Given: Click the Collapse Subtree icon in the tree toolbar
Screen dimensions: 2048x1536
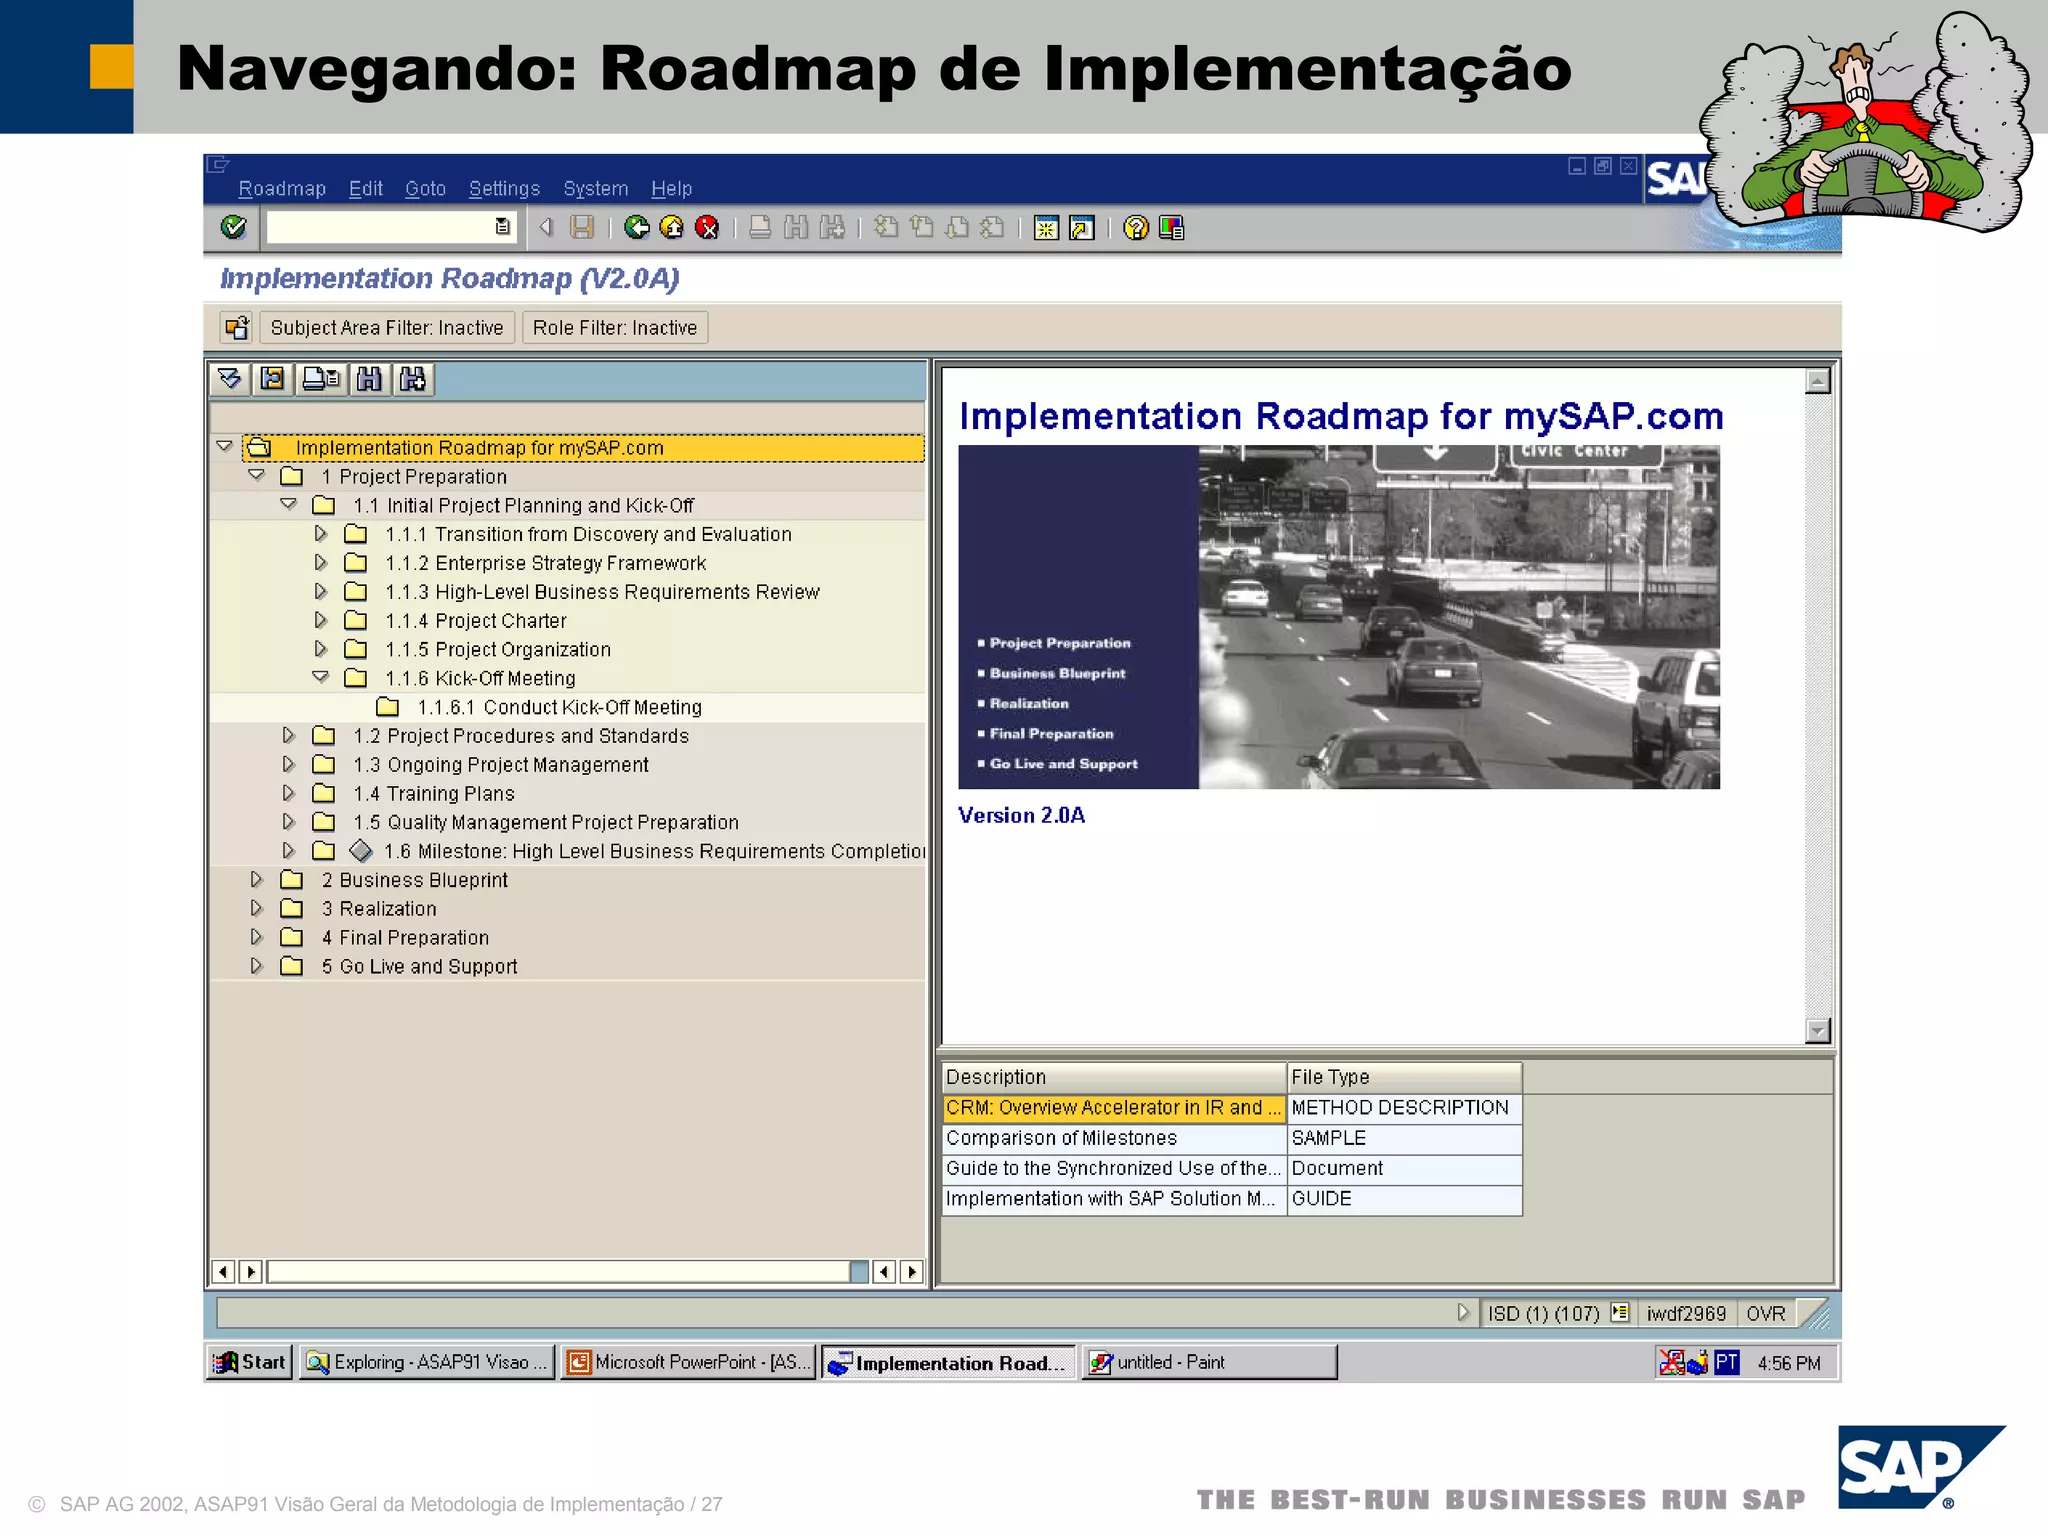Looking at the screenshot, I should [272, 379].
